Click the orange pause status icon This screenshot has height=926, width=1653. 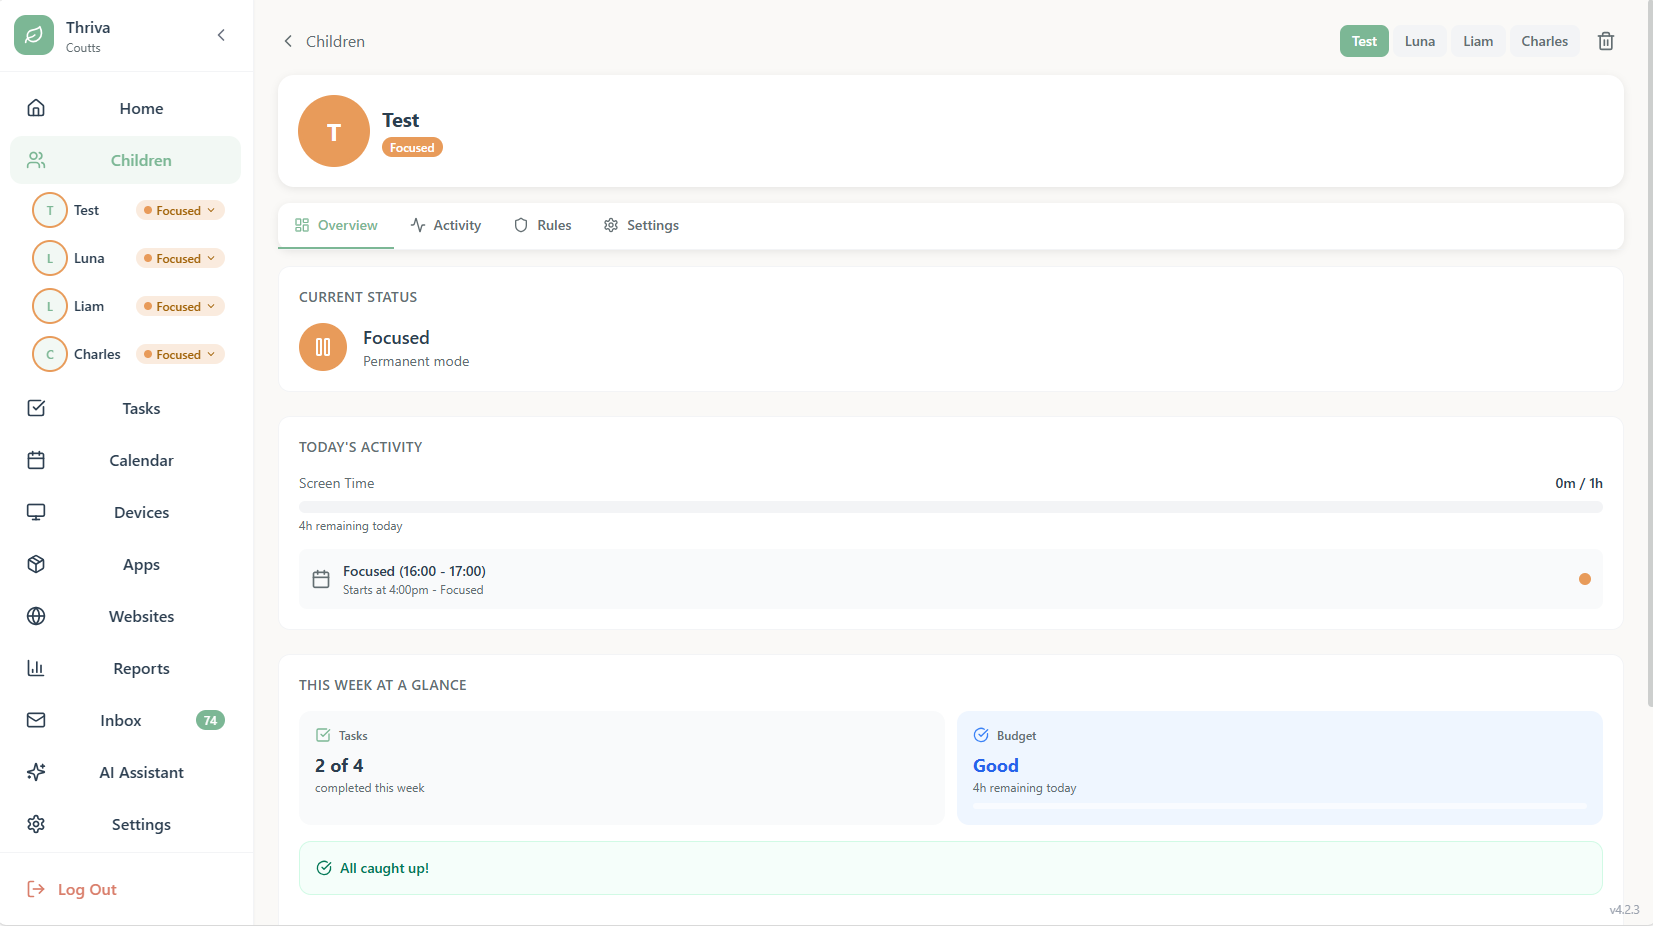[323, 347]
